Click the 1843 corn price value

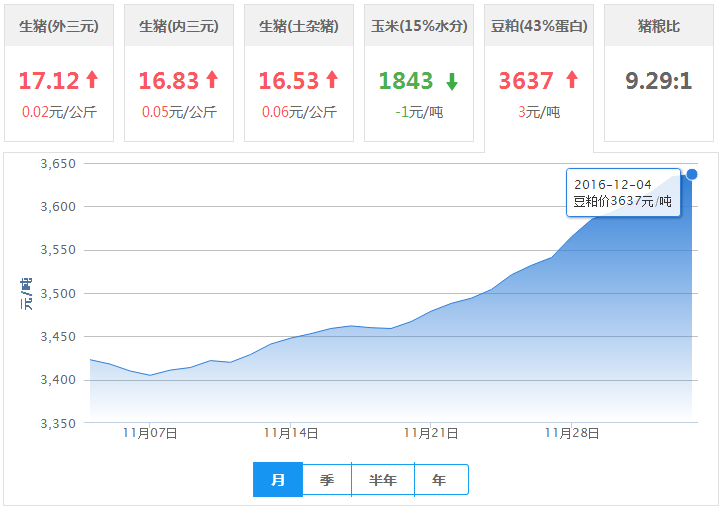pyautogui.click(x=406, y=80)
